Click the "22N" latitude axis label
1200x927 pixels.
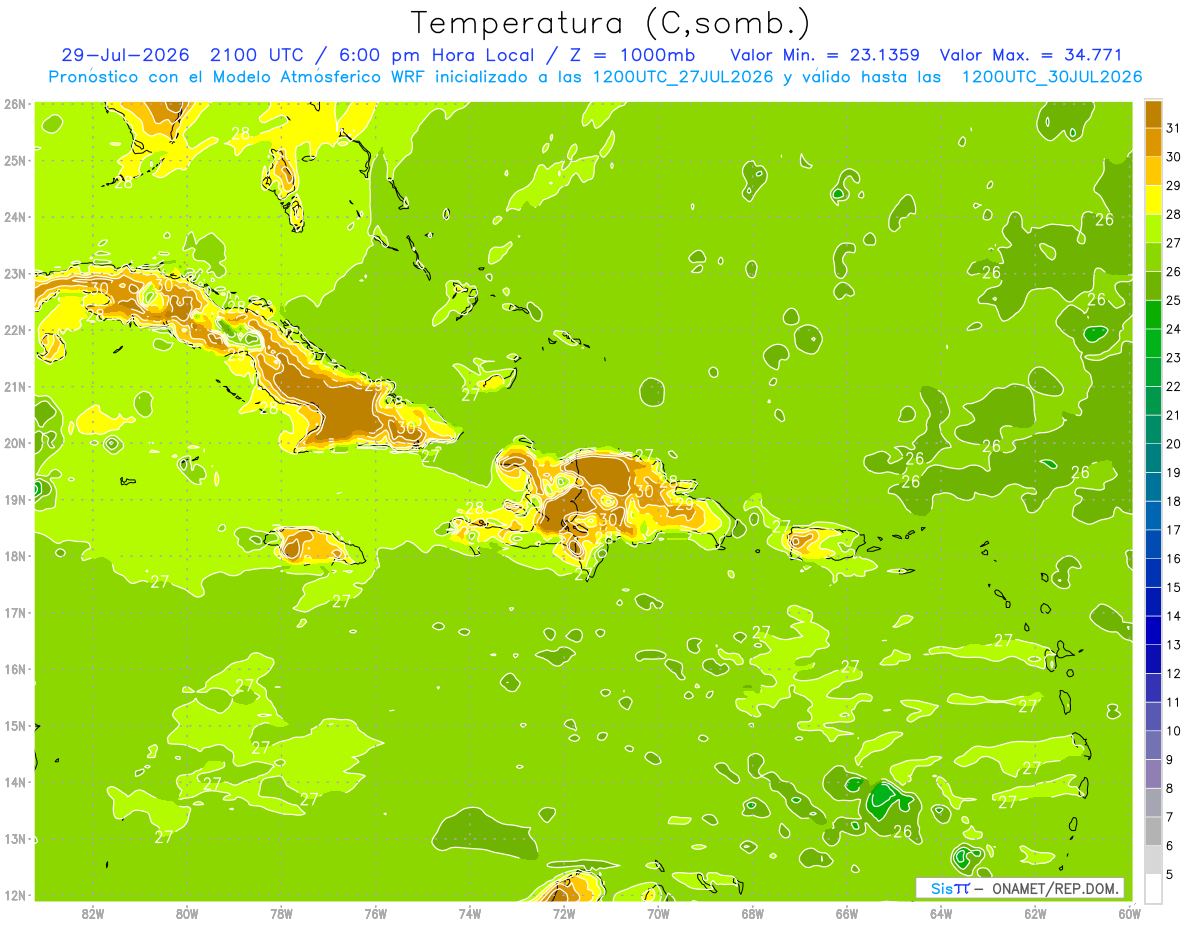(x=14, y=330)
